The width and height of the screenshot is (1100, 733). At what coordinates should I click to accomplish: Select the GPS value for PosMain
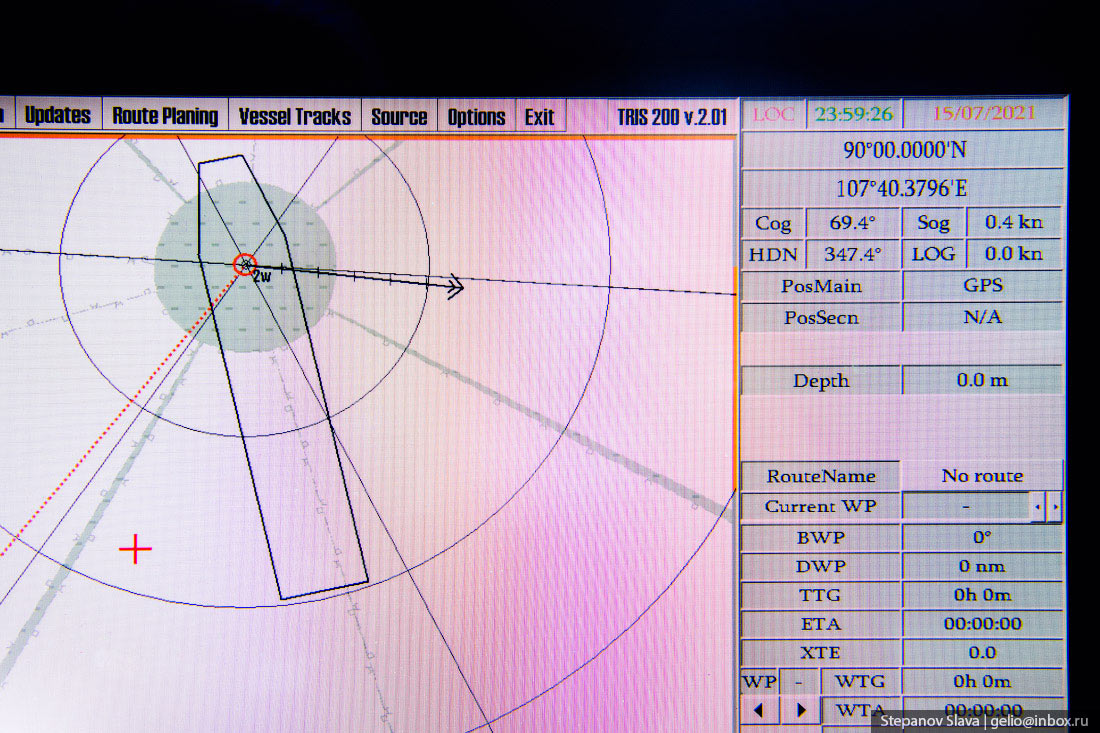(x=982, y=286)
